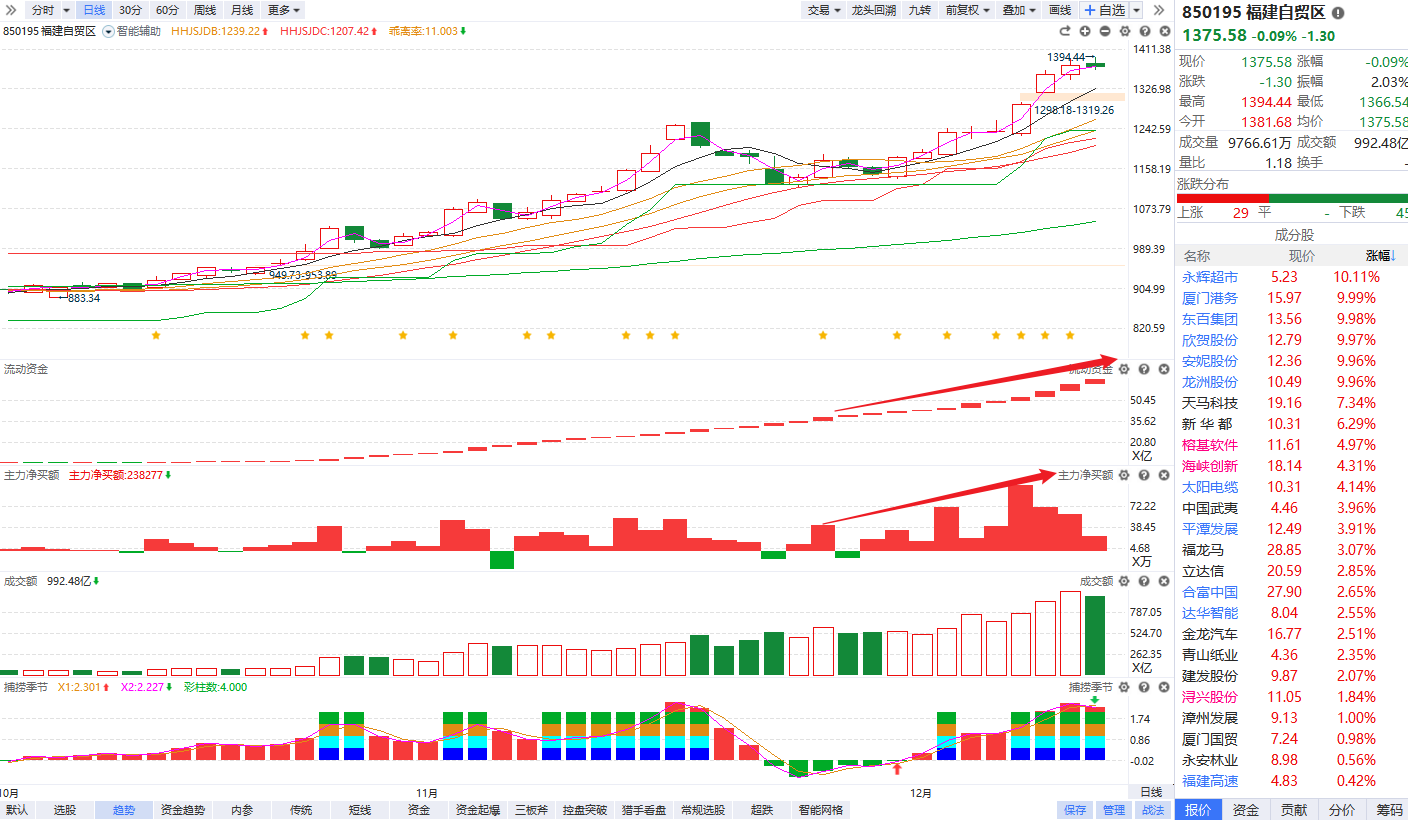1408x820 pixels.
Task: Open the 前复权 dropdown
Action: click(x=967, y=10)
